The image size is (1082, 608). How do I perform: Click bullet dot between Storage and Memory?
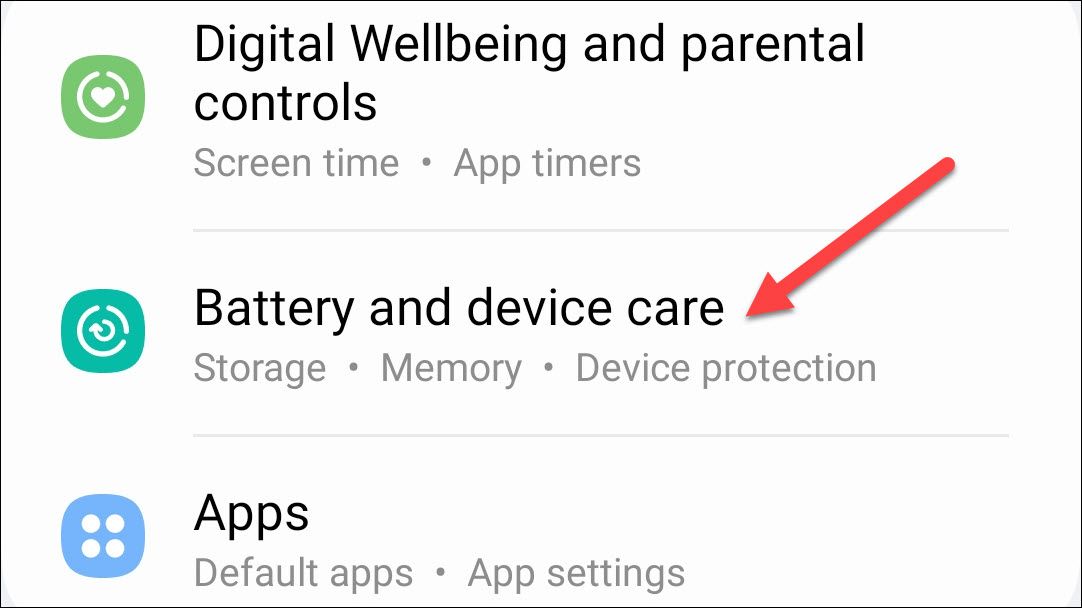coord(354,367)
